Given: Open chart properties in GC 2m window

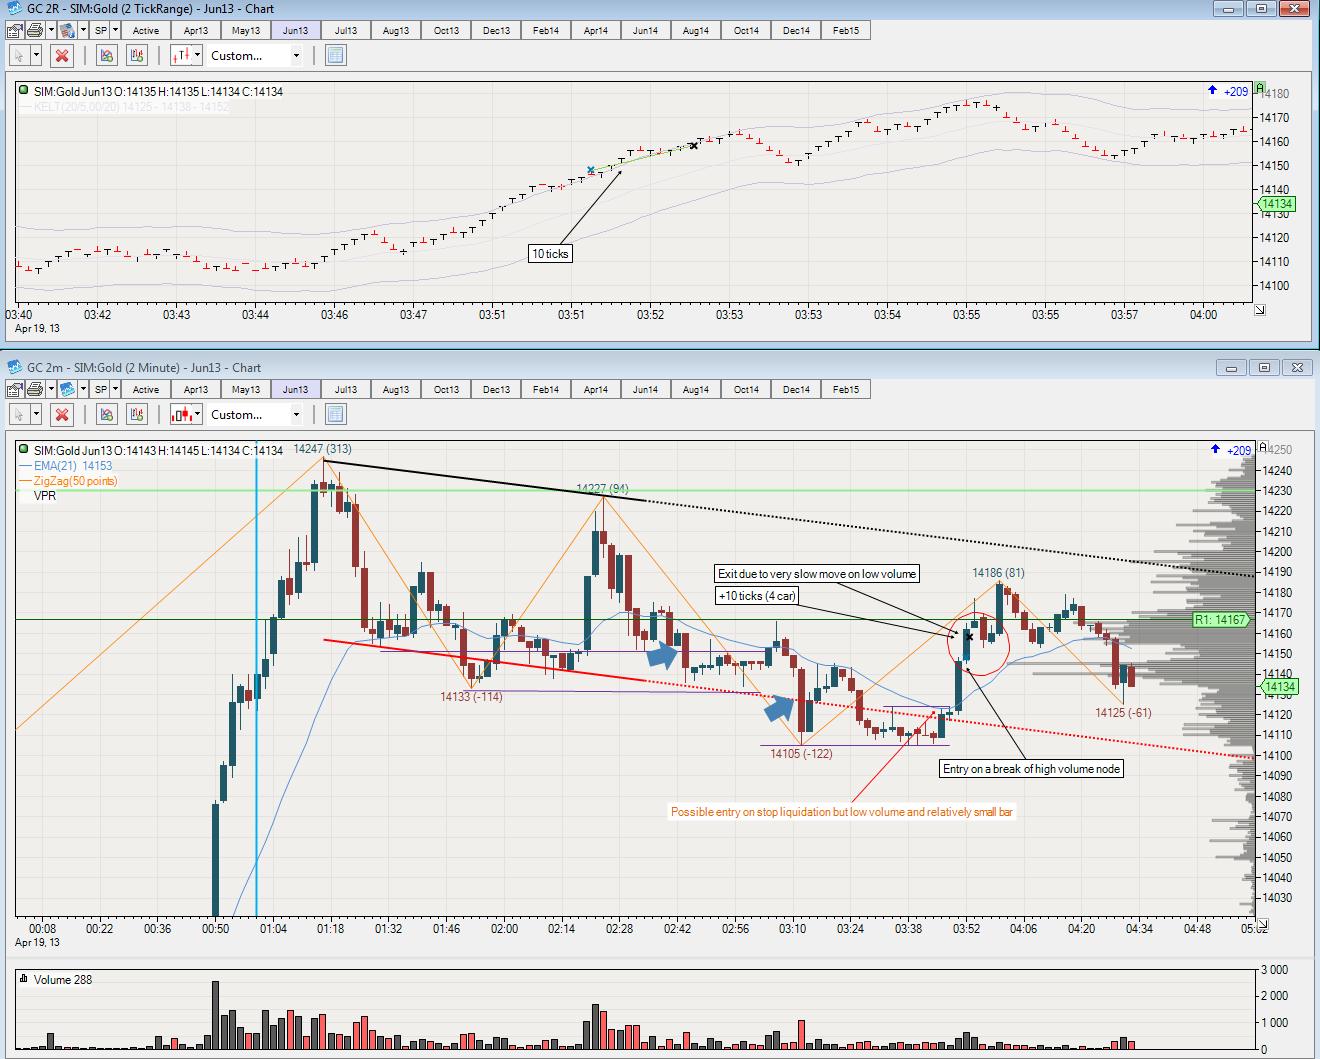Looking at the screenshot, I should click(14, 389).
